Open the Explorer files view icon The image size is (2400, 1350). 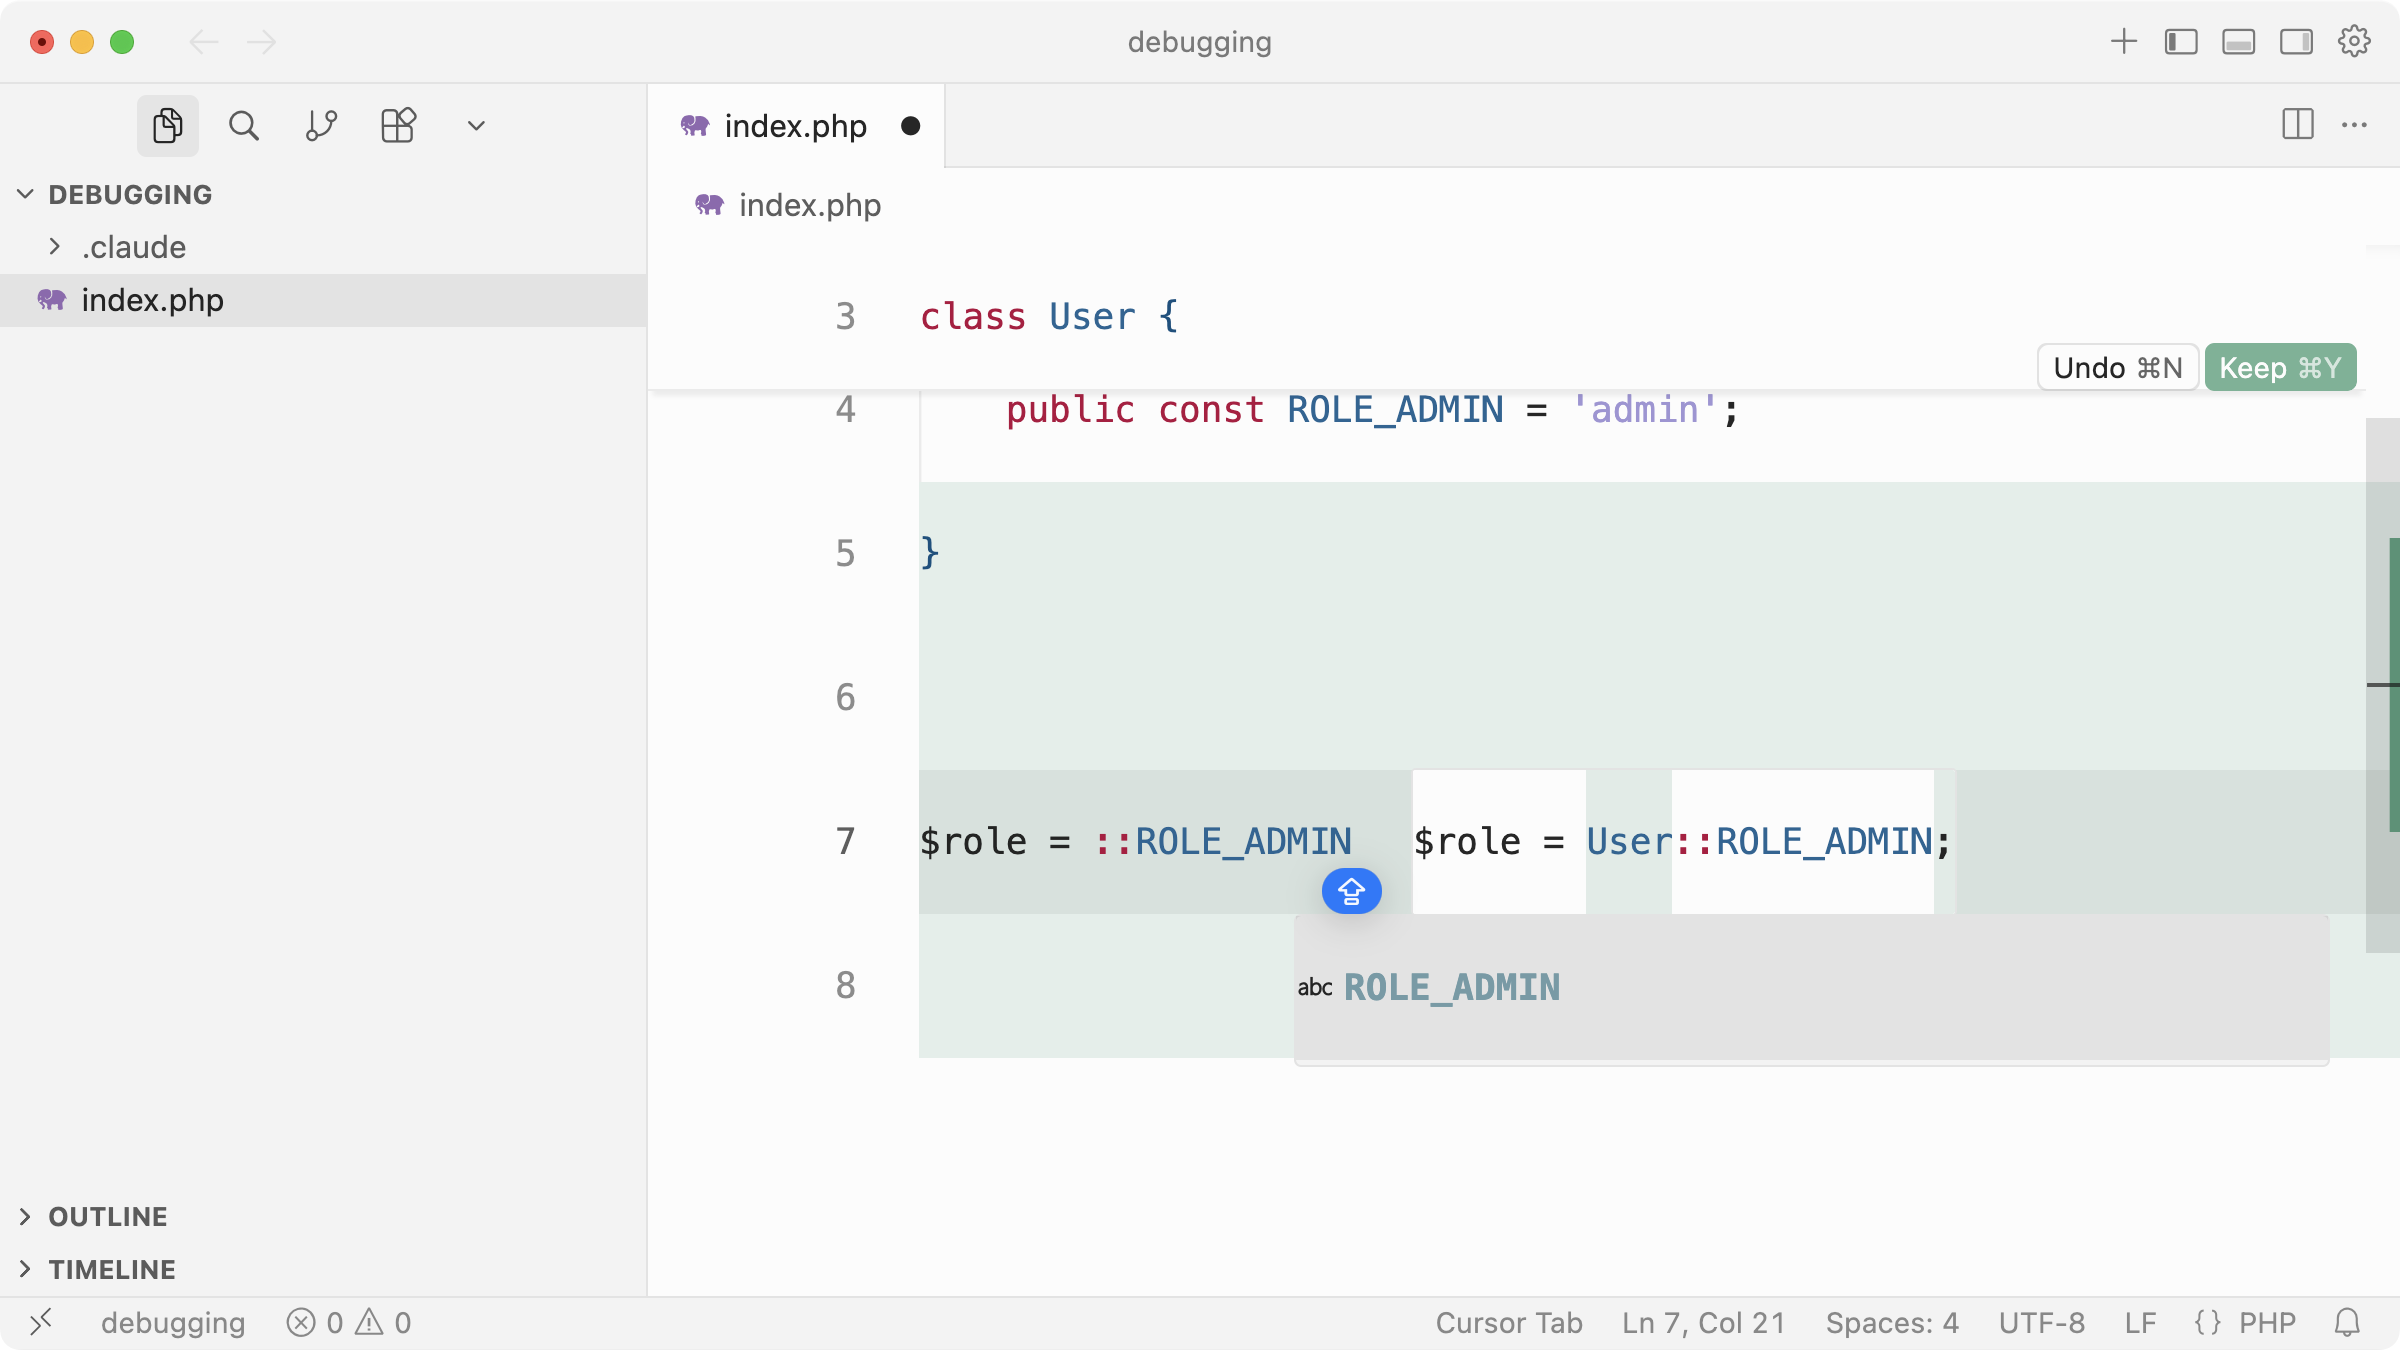167,126
